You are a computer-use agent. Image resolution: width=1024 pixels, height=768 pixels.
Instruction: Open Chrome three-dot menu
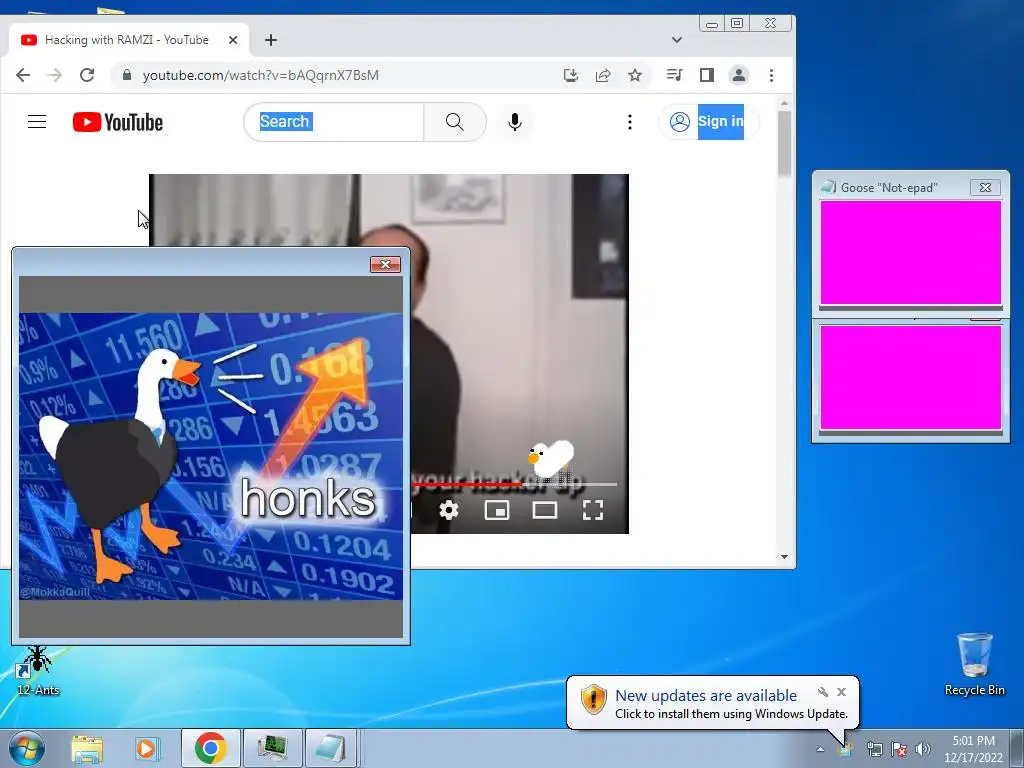(771, 75)
